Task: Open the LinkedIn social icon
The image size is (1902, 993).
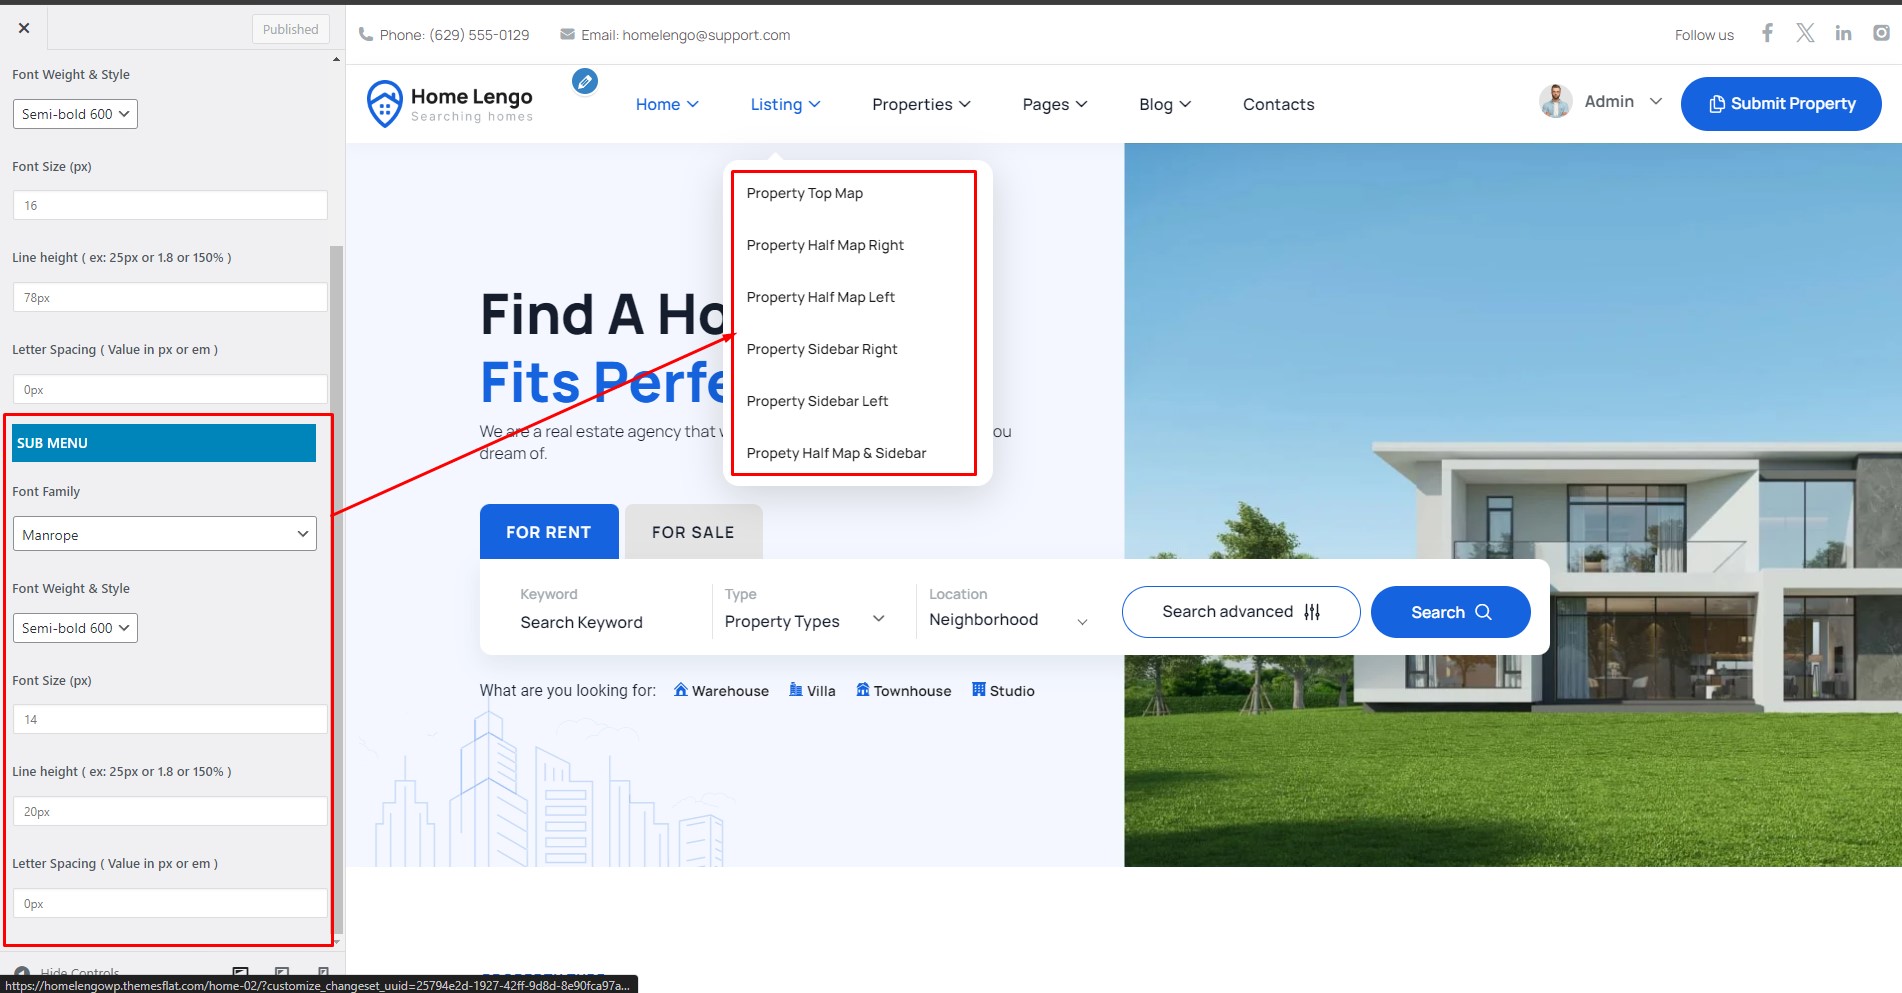Action: pyautogui.click(x=1843, y=33)
